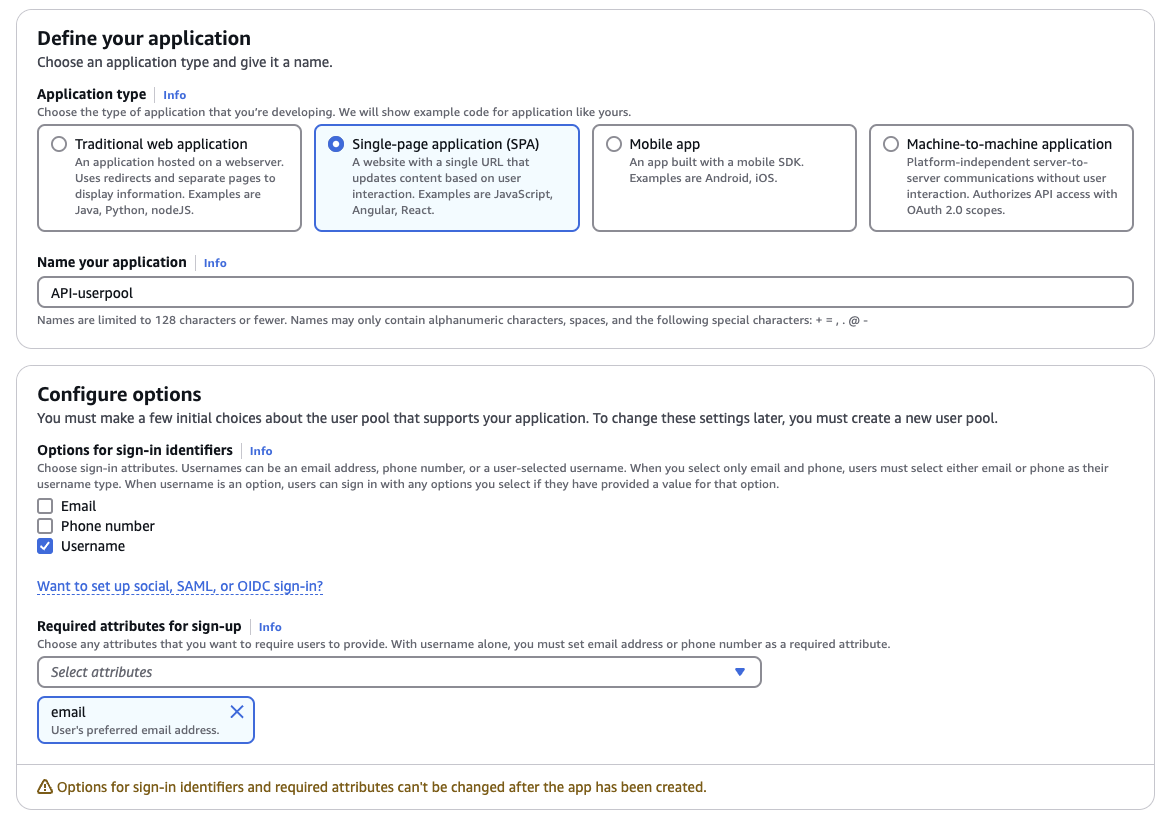Click the Traditional web application description text

tap(179, 186)
